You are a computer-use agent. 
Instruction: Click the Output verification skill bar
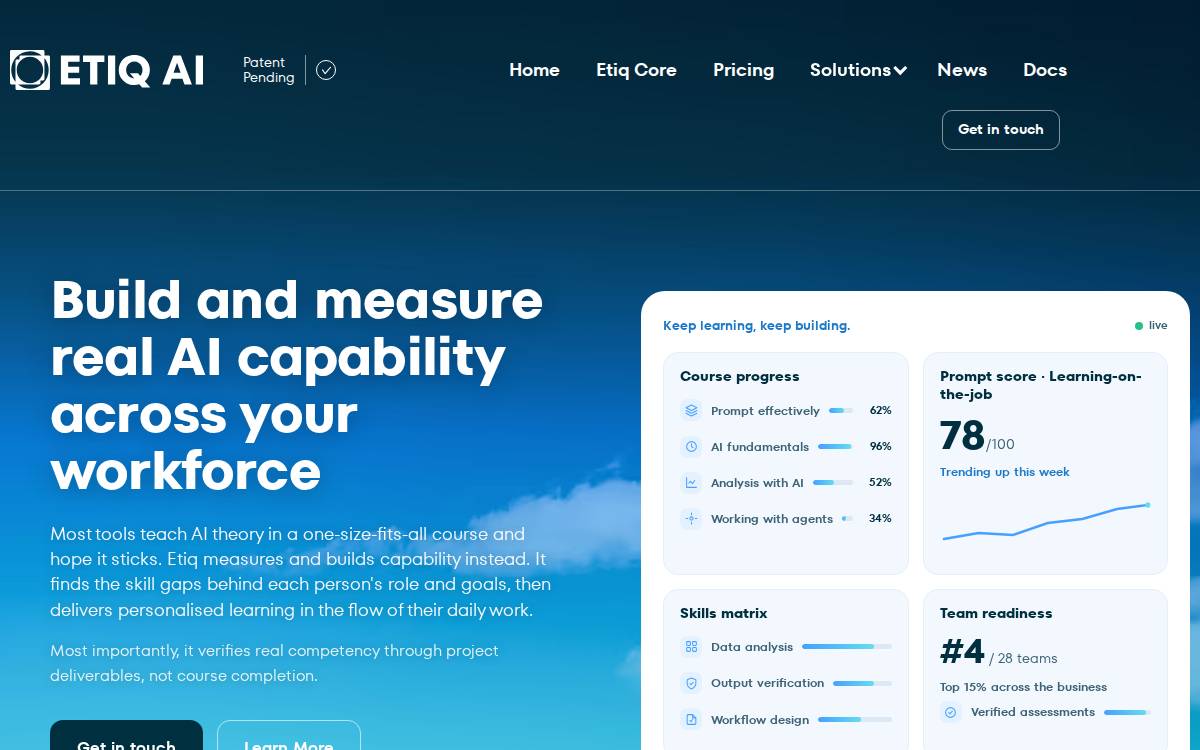pyautogui.click(x=862, y=684)
